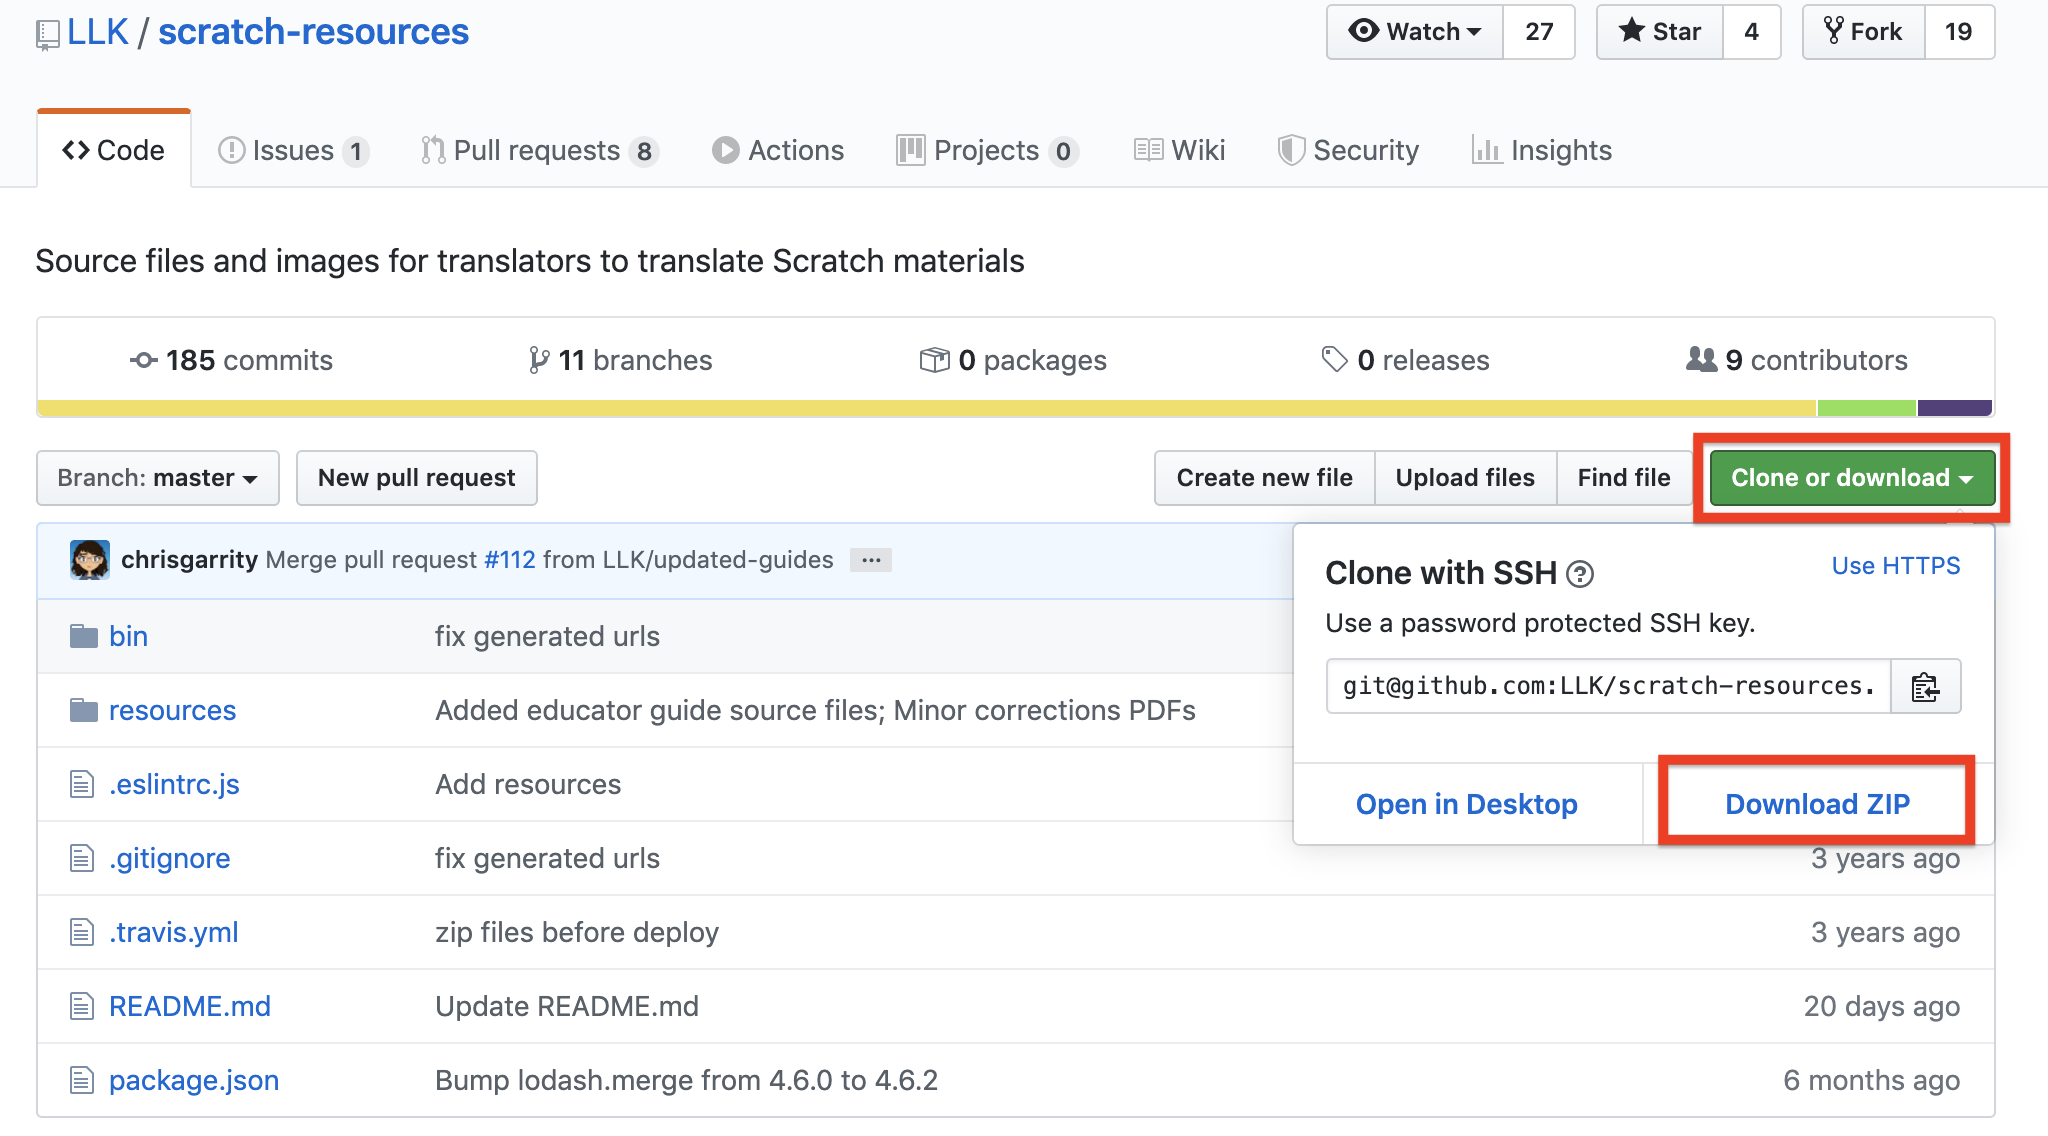Open the scratch-resources repository title link

click(313, 32)
